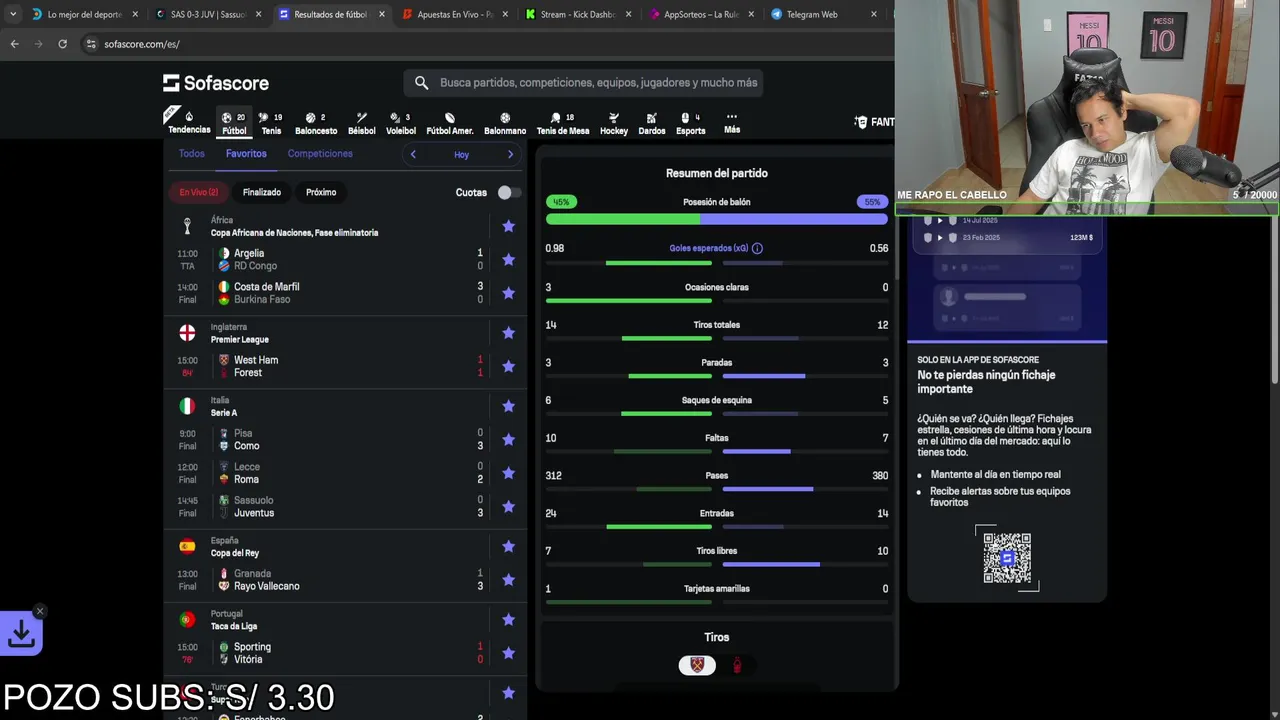Viewport: 1280px width, 720px height.
Task: Open the Más sports menu
Action: point(732,122)
